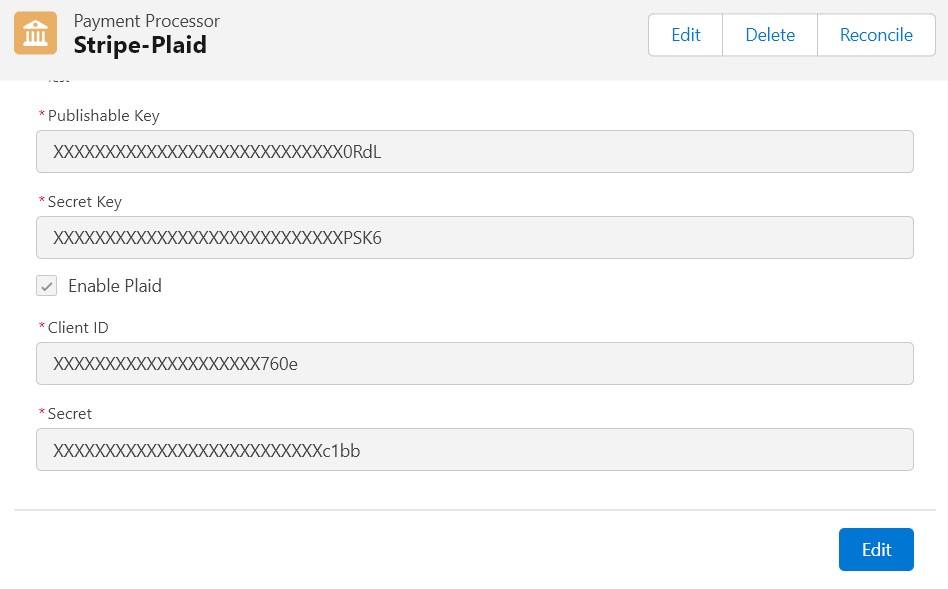Viewport: 948px width, 589px height.
Task: Click the Payment Processor bank icon
Action: click(x=36, y=34)
